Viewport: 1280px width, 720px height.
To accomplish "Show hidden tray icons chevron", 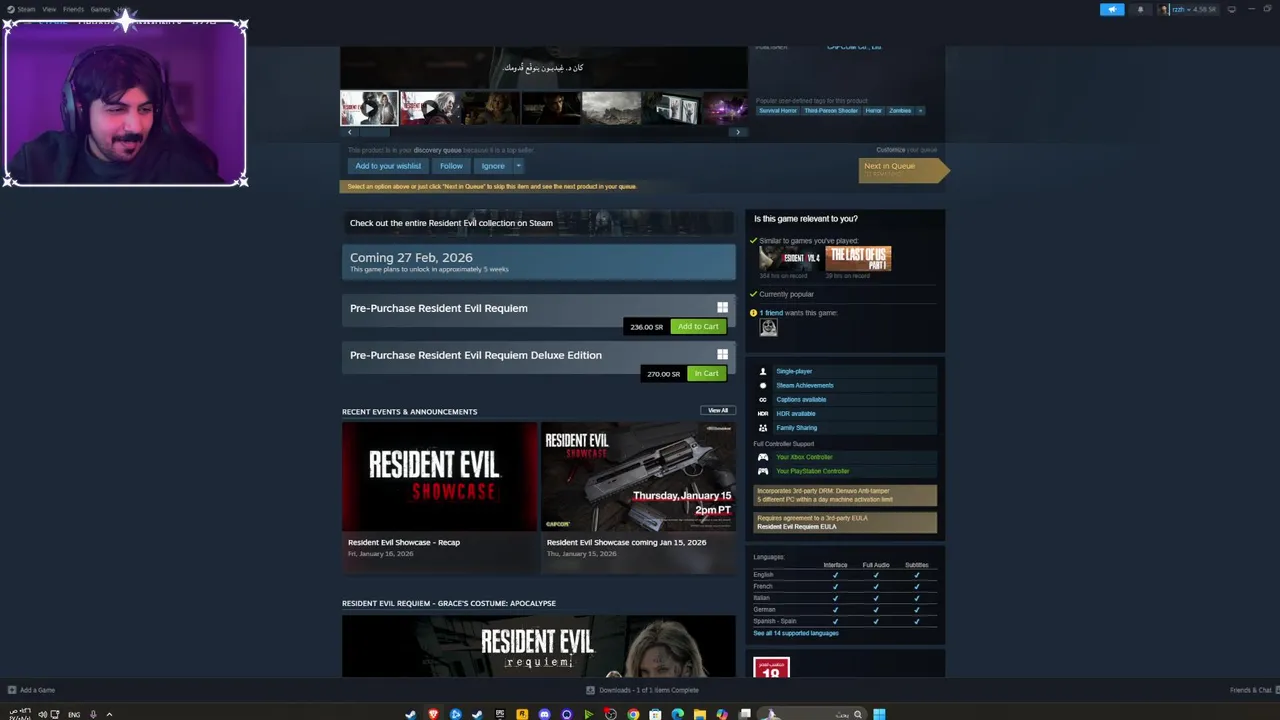I will (x=109, y=714).
